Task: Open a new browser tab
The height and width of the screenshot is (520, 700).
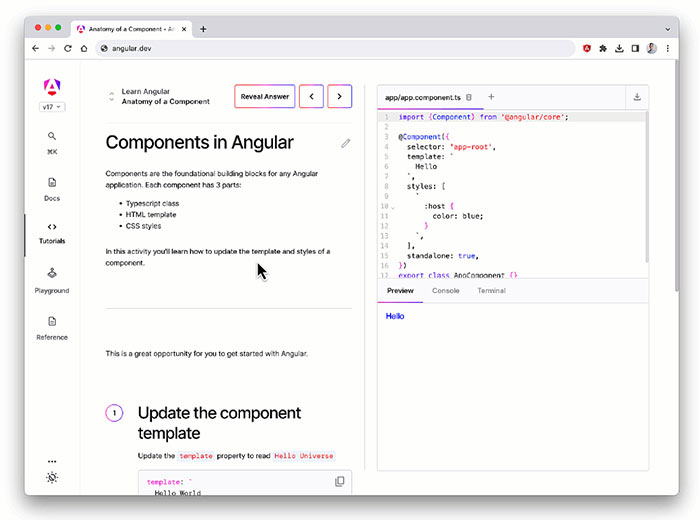Action: (x=203, y=29)
